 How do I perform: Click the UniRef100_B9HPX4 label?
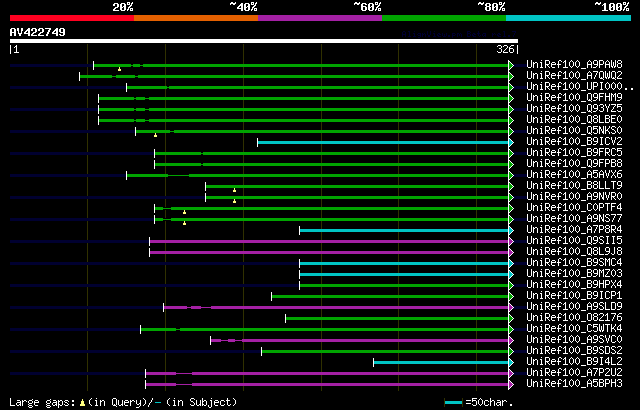tap(574, 285)
